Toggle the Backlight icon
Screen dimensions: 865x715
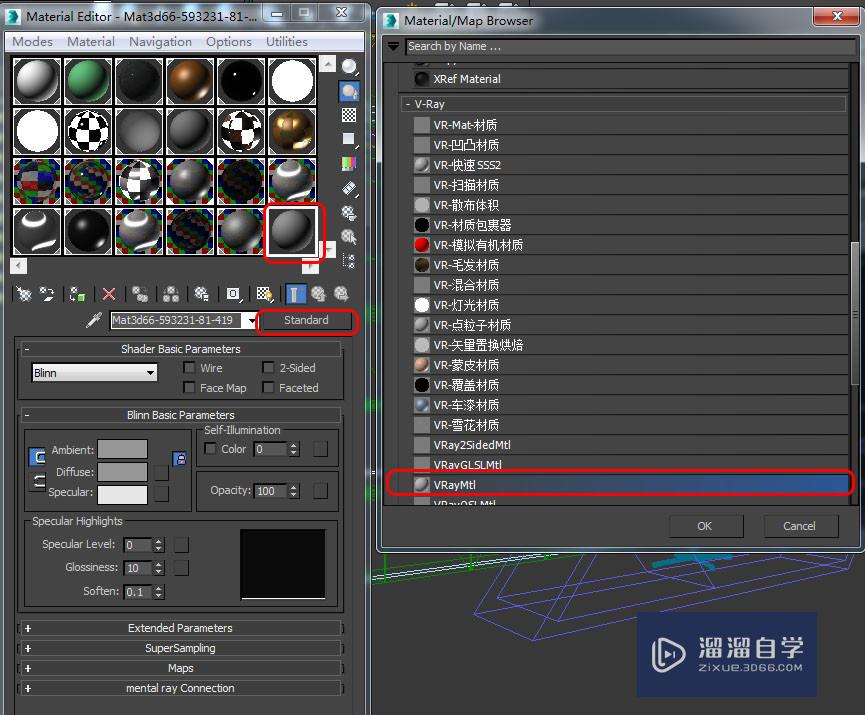349,91
